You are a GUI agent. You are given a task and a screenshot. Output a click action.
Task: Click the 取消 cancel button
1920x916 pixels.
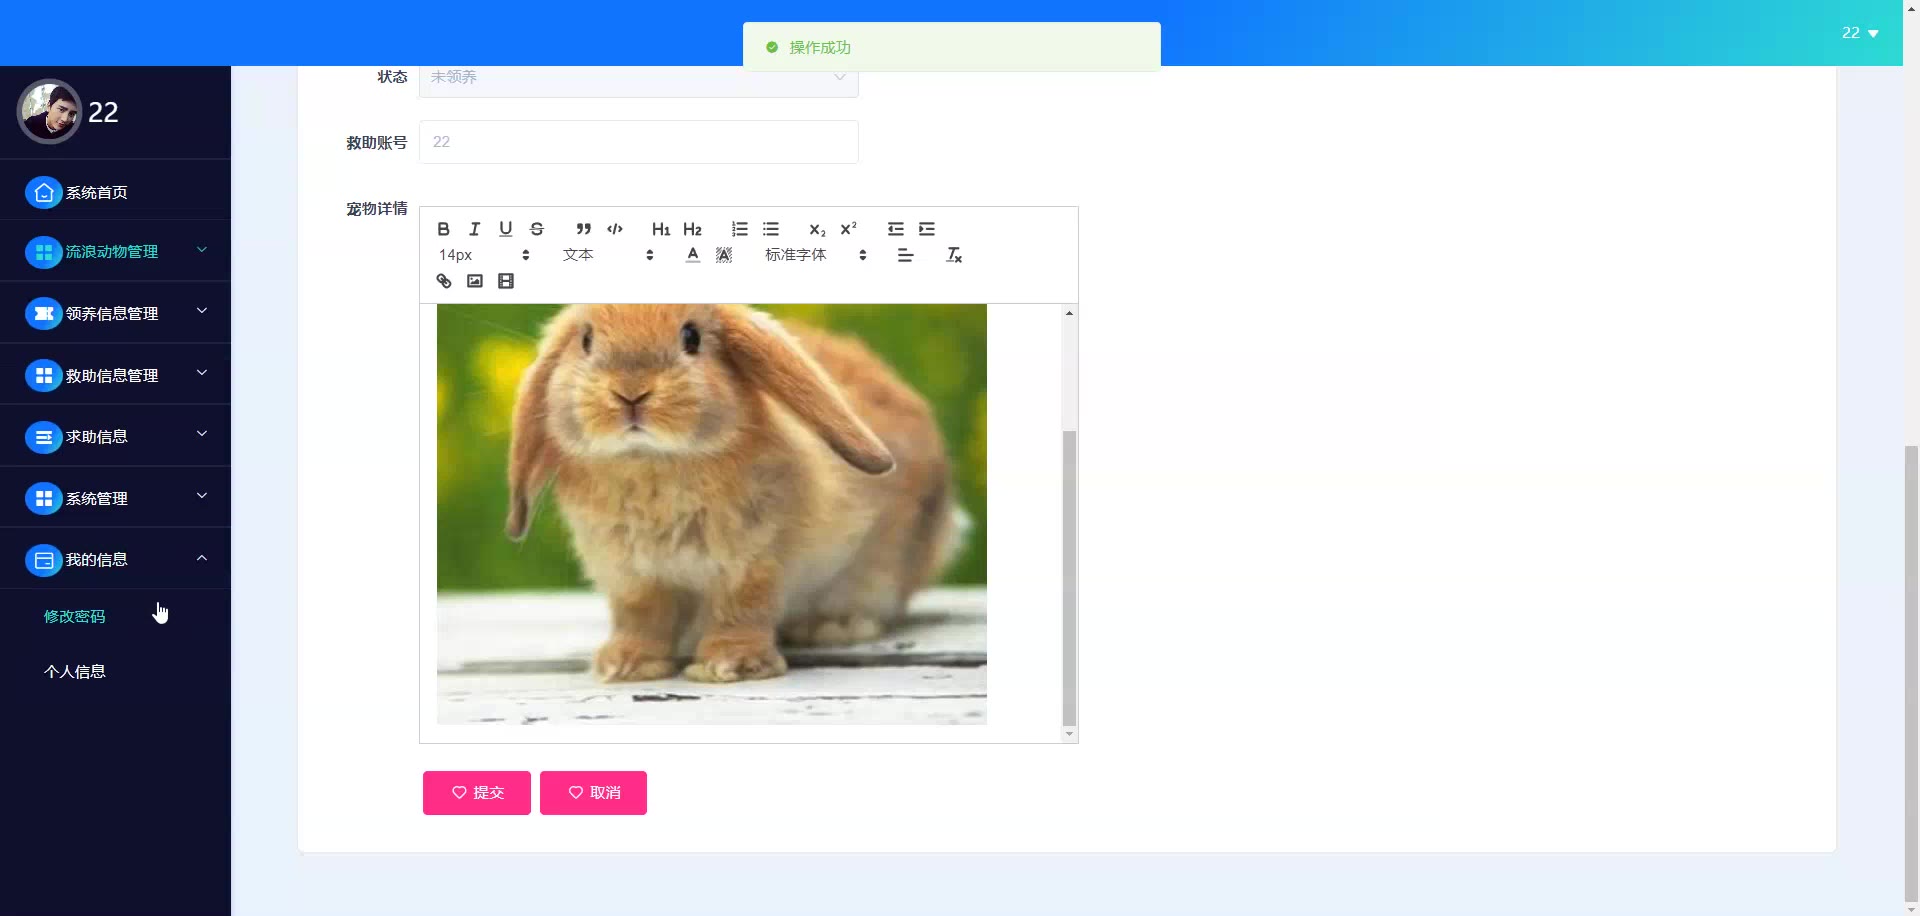[x=593, y=793]
